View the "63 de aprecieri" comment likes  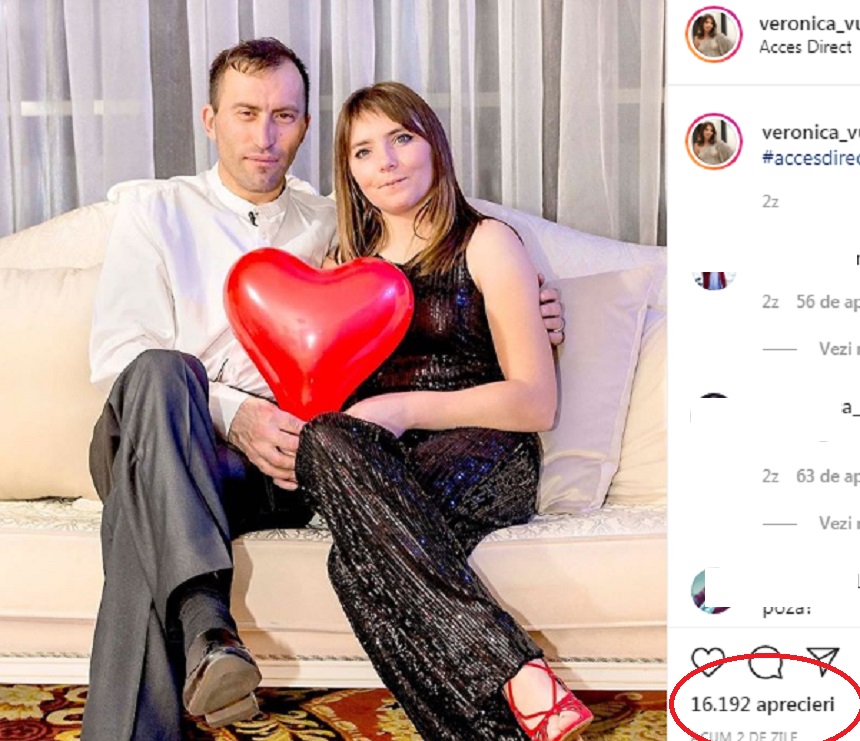click(827, 476)
